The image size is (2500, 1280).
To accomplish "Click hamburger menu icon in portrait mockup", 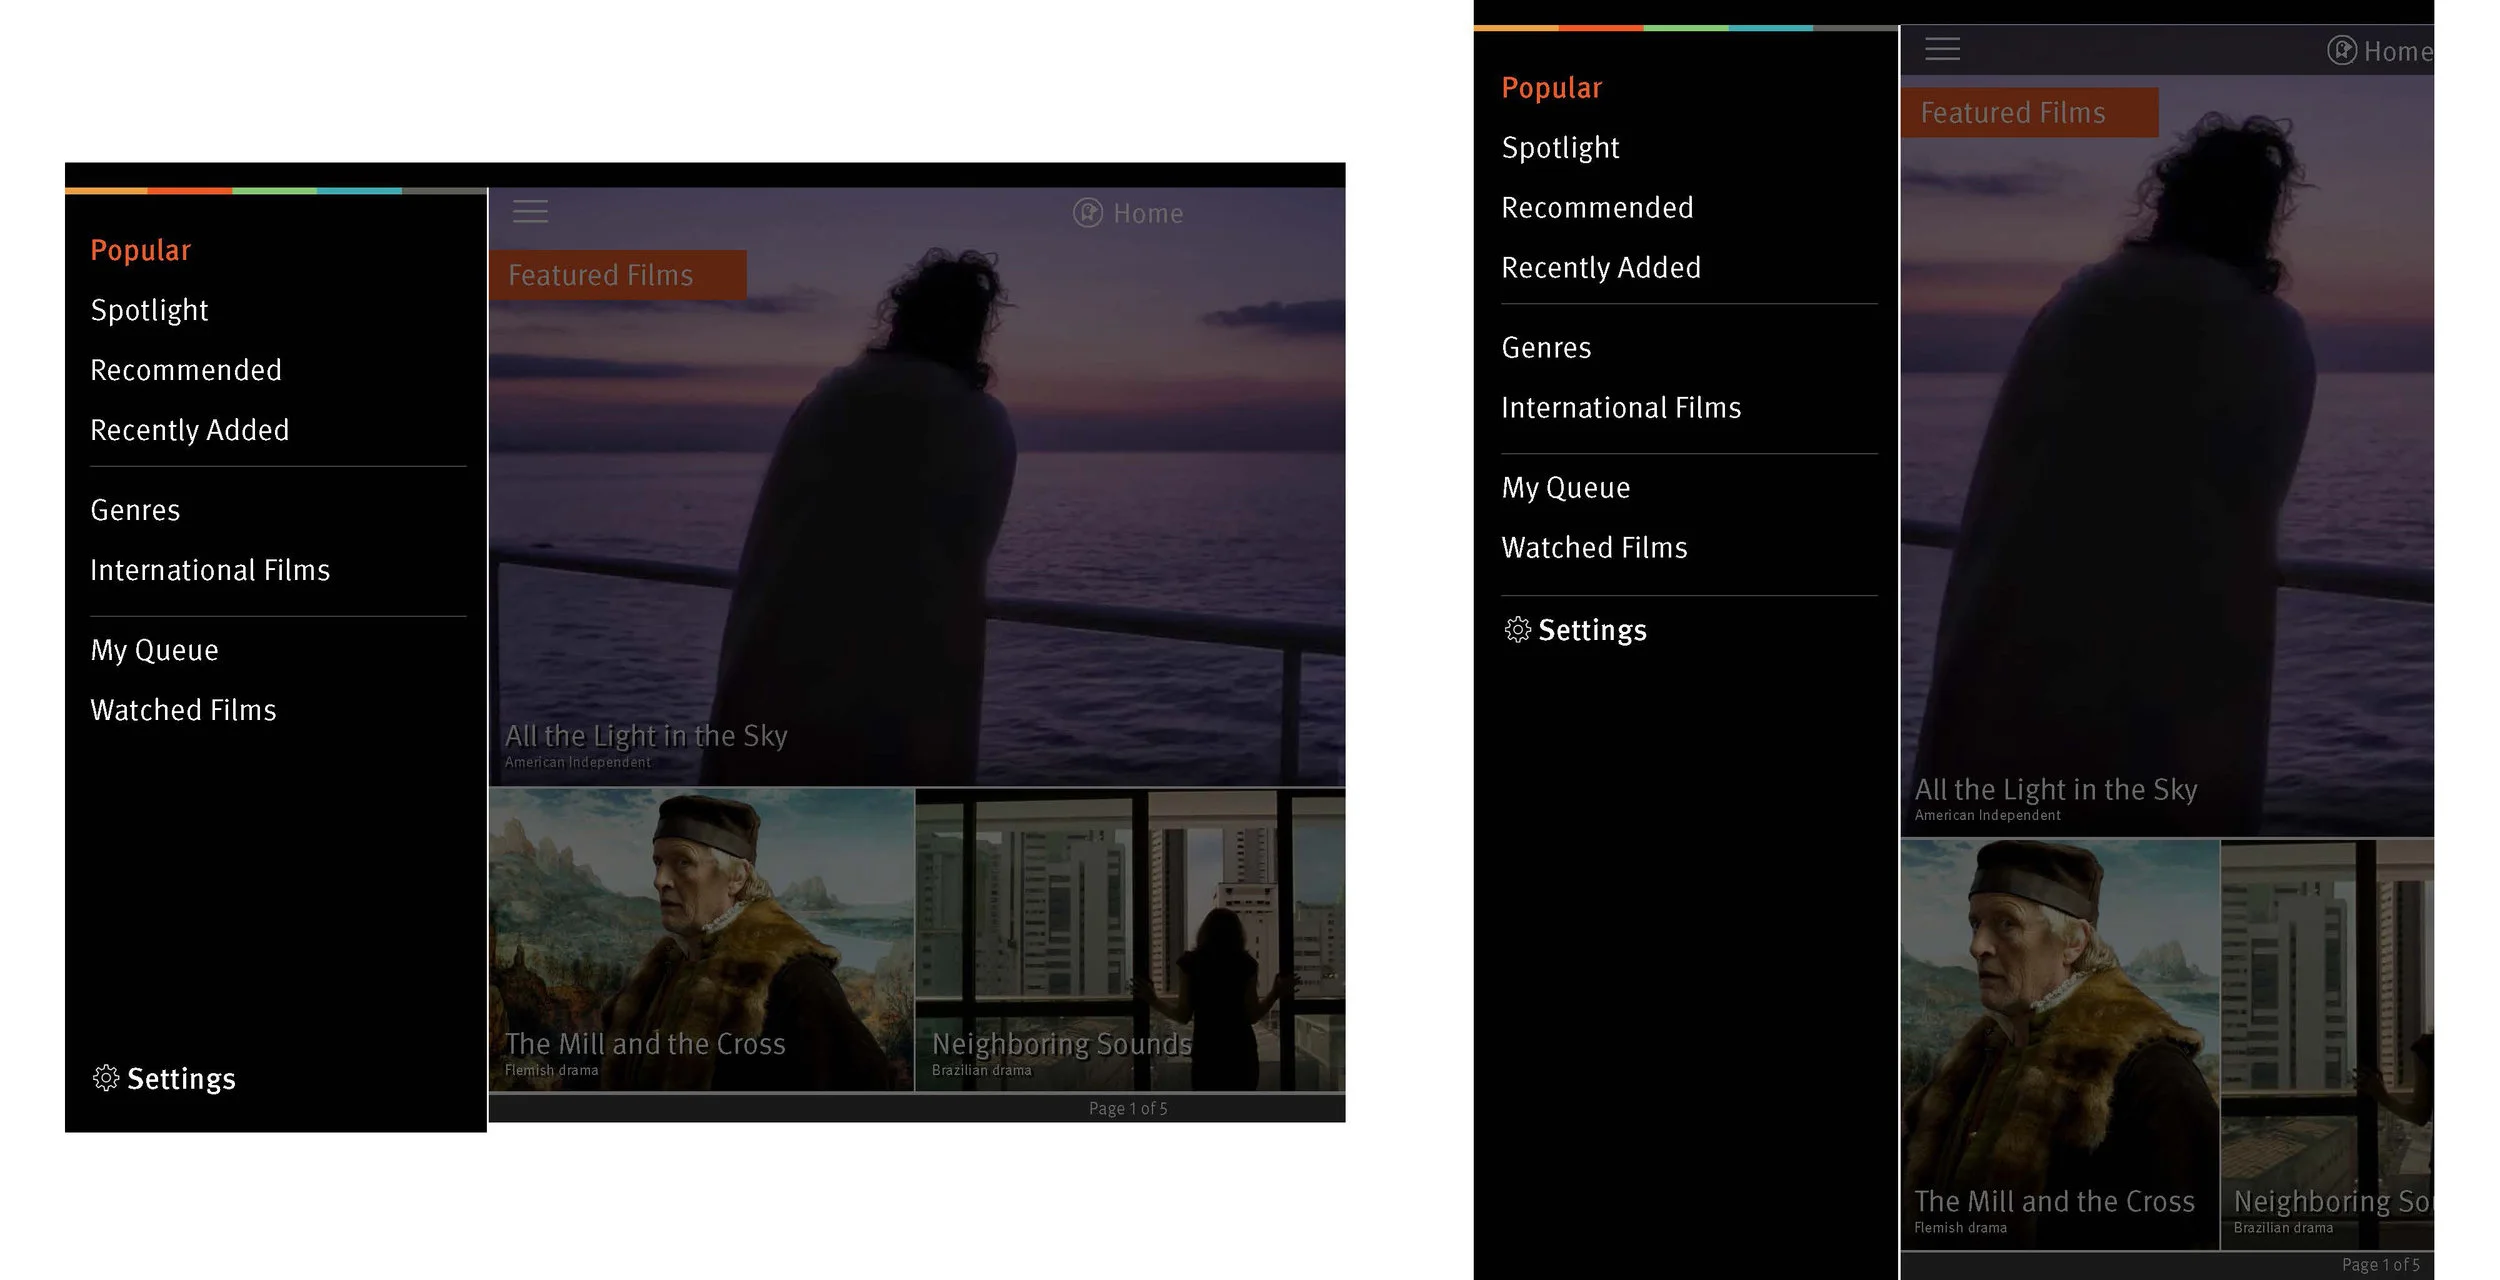I will point(1942,49).
